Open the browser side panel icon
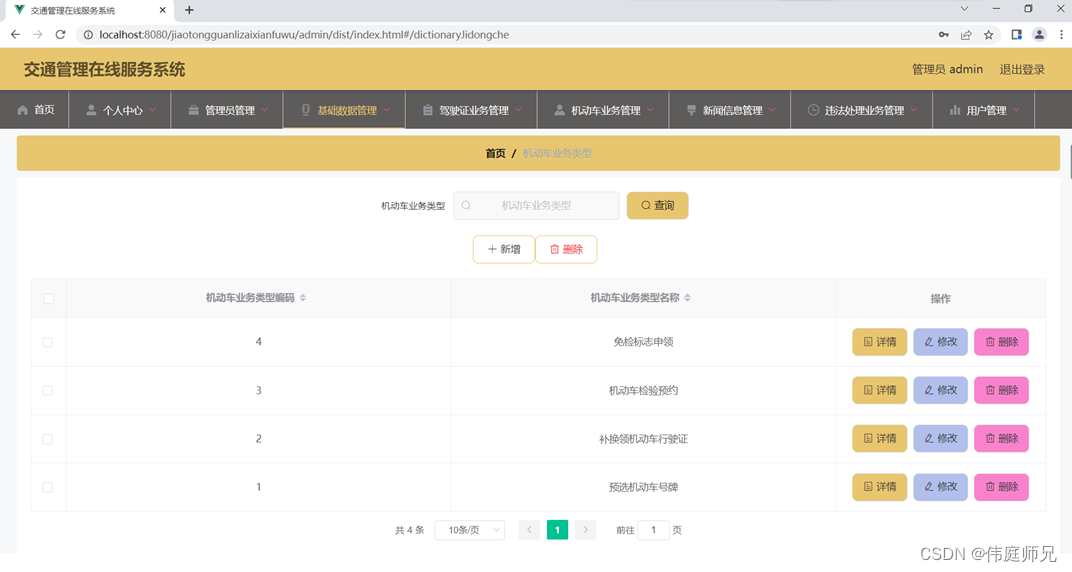The width and height of the screenshot is (1072, 572). coord(1017,35)
